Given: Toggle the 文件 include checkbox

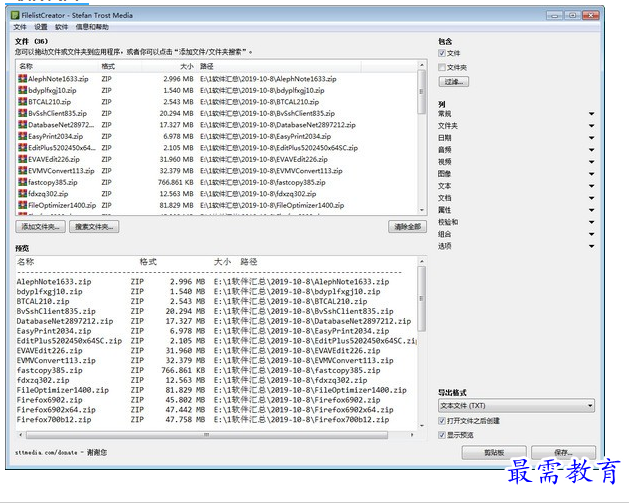Looking at the screenshot, I should [x=442, y=53].
